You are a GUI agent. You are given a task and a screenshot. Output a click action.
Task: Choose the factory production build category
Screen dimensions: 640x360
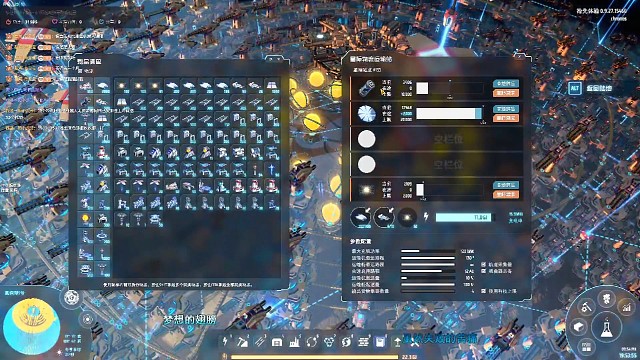point(294,342)
